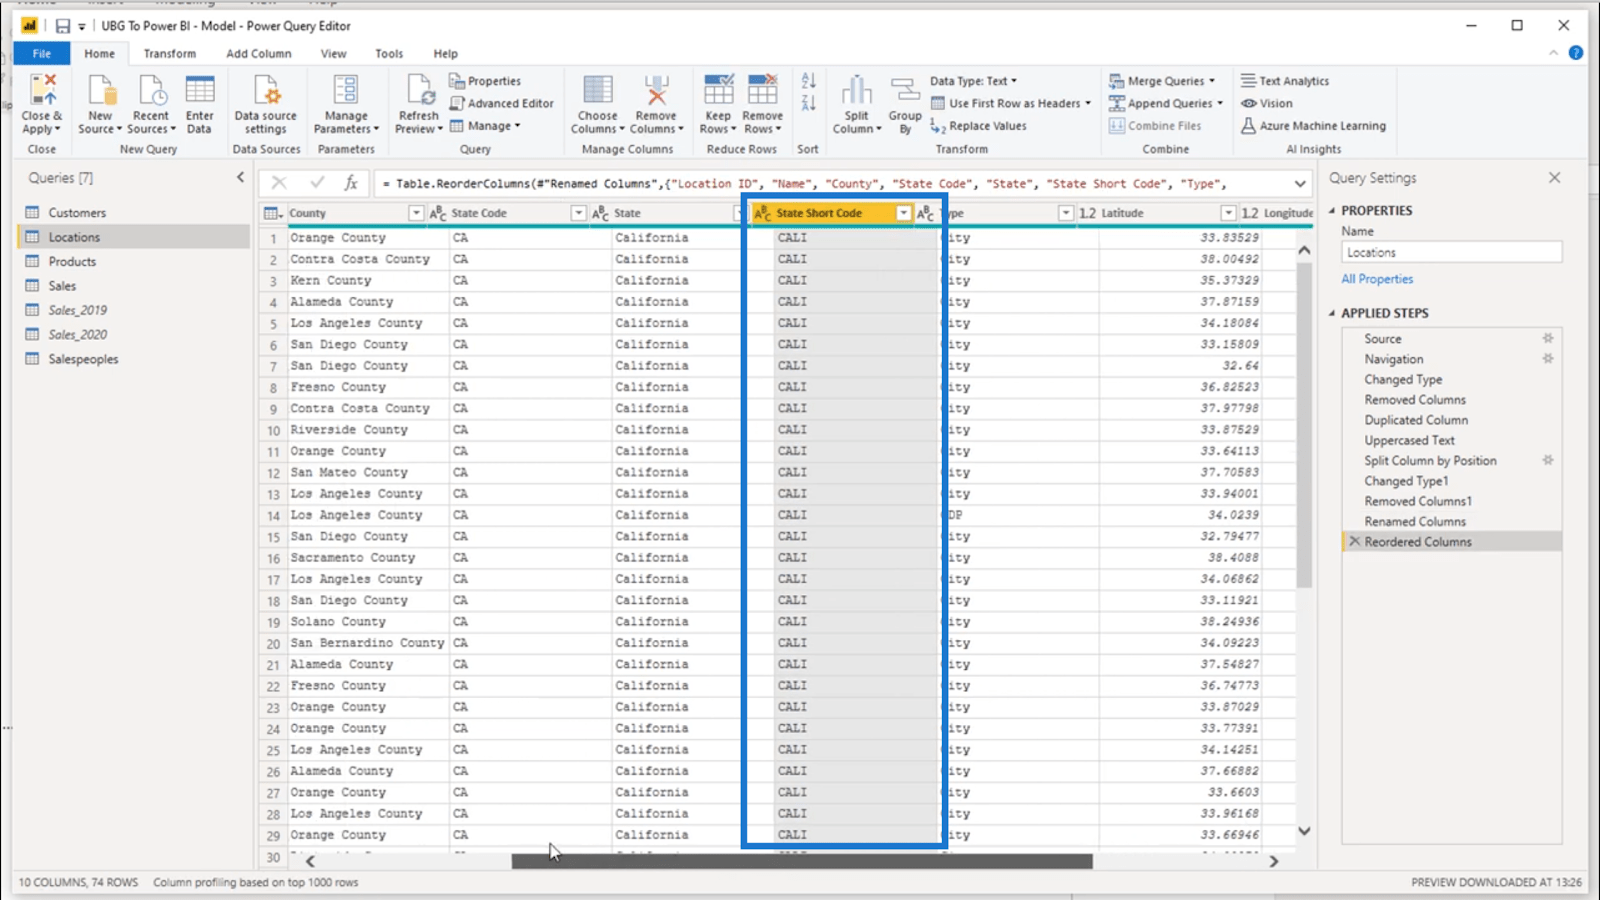Open Azure Machine Learning
The image size is (1600, 900).
[1313, 126]
